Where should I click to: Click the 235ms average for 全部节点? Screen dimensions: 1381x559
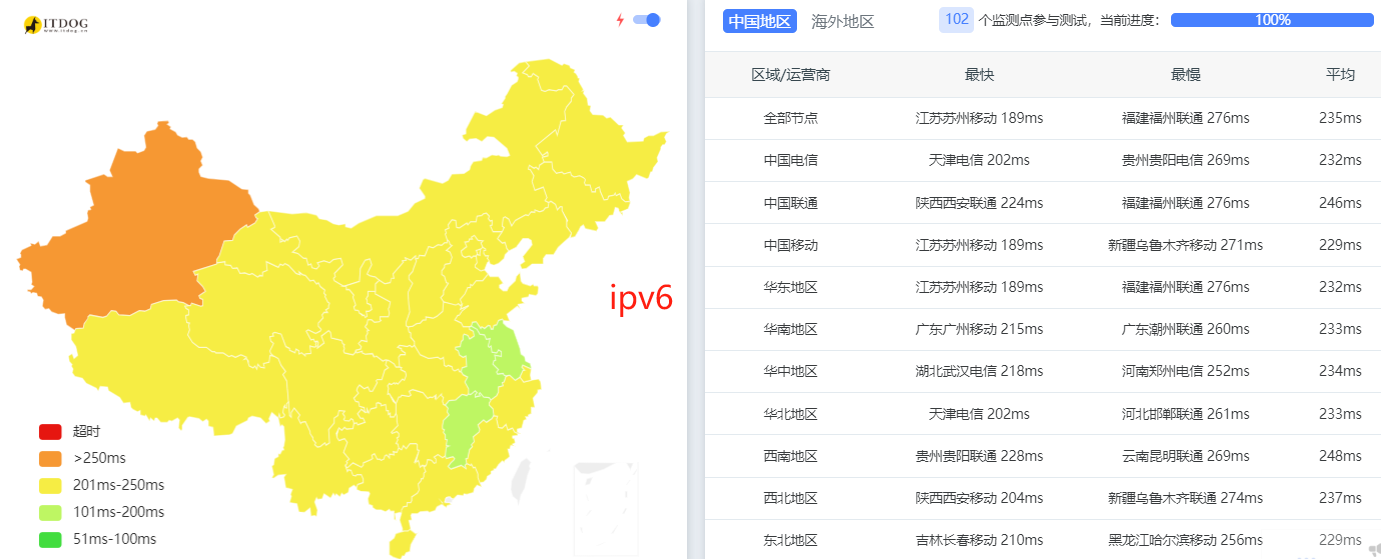click(x=1340, y=118)
